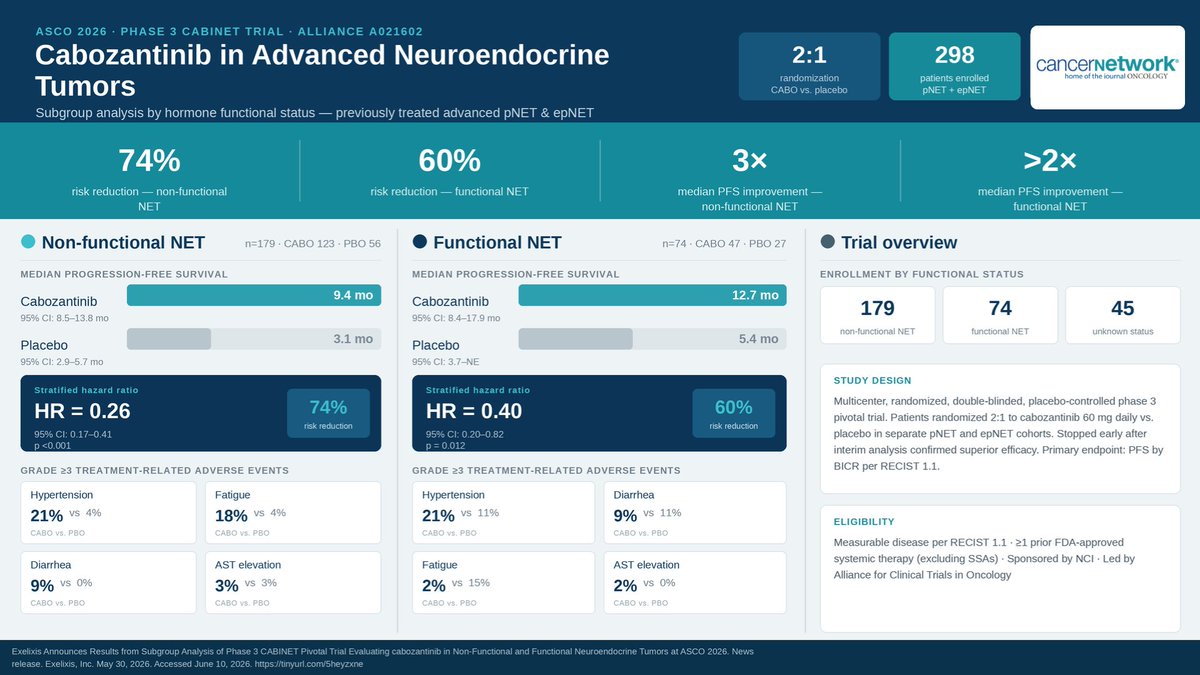This screenshot has width=1200, height=675.
Task: Click the Cancer Network logo
Action: pyautogui.click(x=1107, y=67)
